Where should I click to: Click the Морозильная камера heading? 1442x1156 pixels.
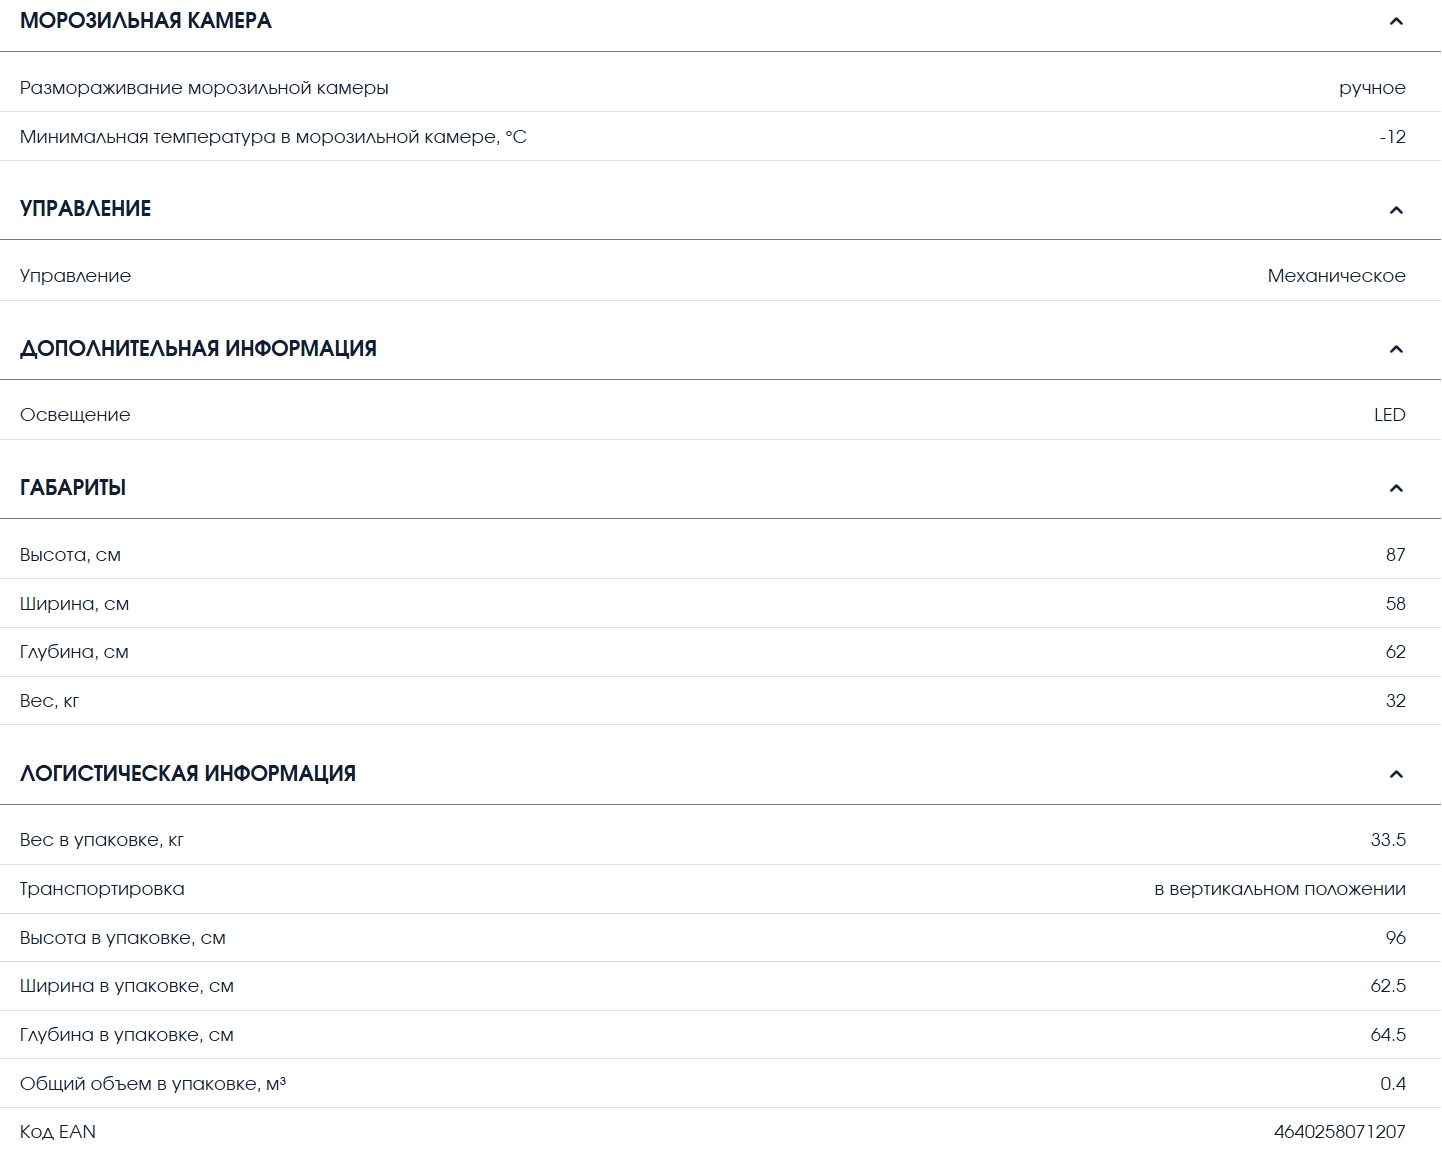[146, 21]
